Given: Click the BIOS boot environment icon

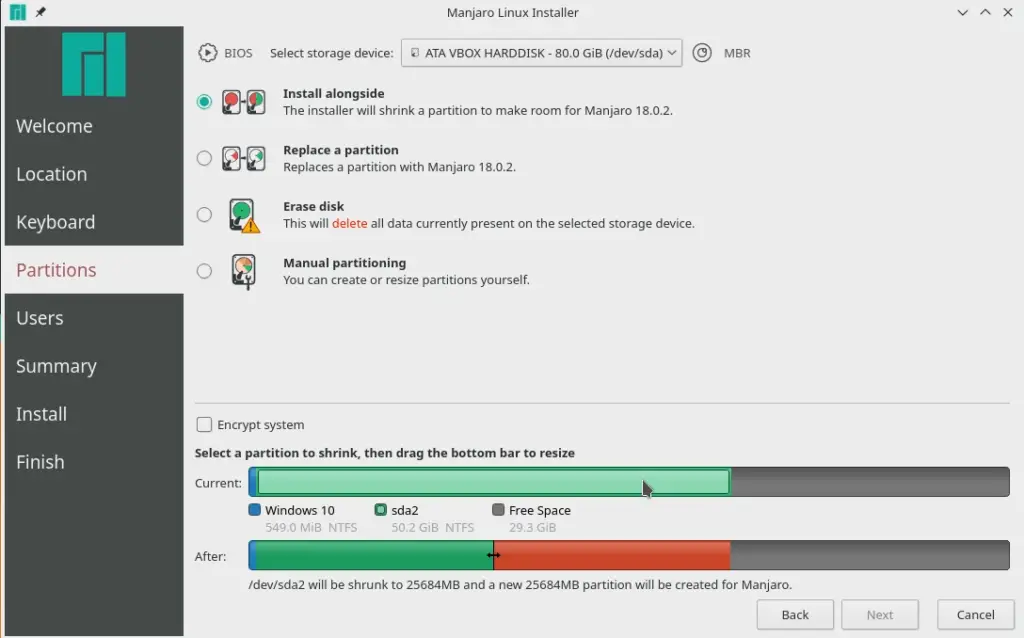Looking at the screenshot, I should [x=208, y=53].
